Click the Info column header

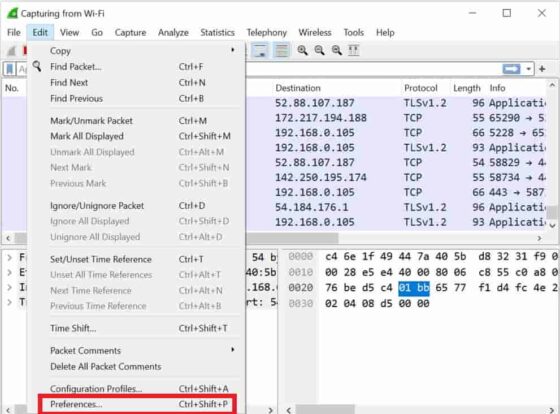click(497, 88)
